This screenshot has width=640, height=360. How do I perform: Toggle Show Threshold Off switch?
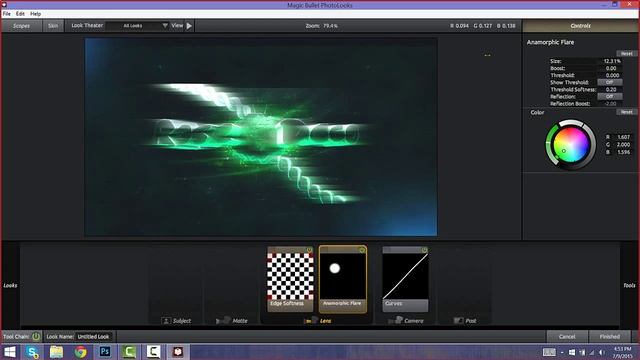pyautogui.click(x=609, y=82)
